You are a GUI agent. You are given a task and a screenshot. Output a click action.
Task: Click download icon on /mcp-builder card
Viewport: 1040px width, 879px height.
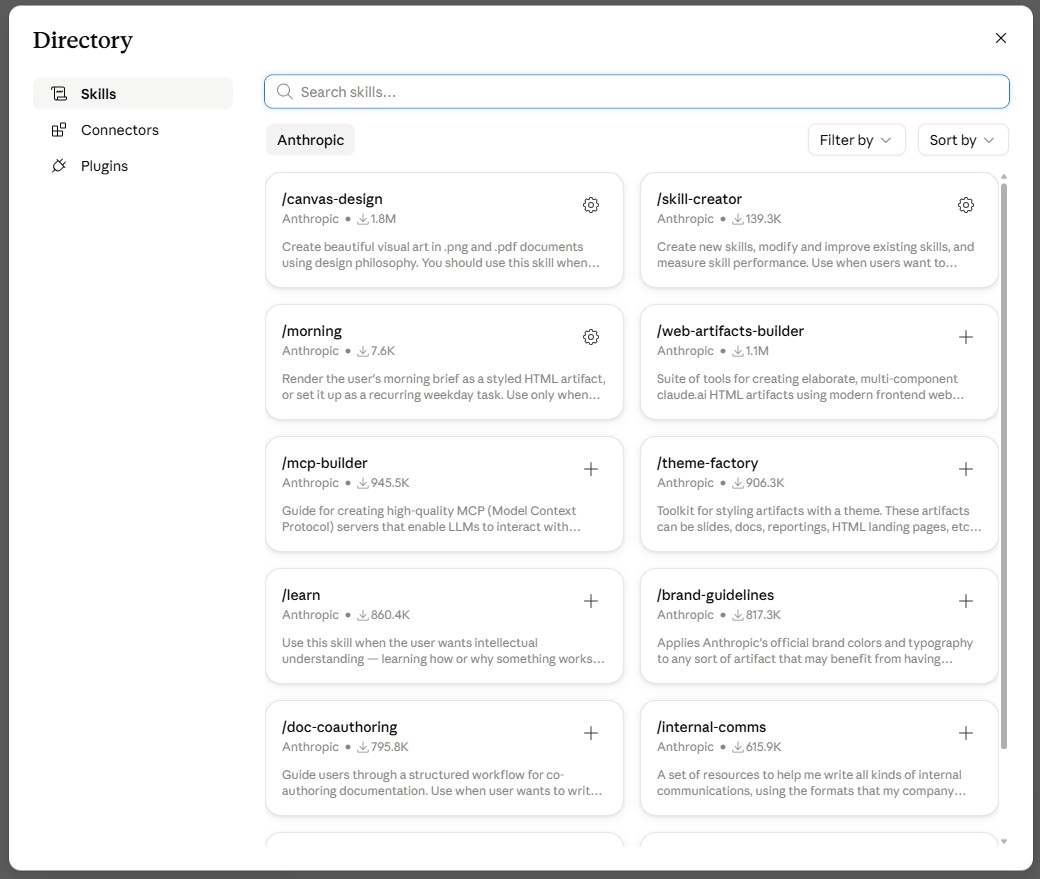(x=363, y=483)
